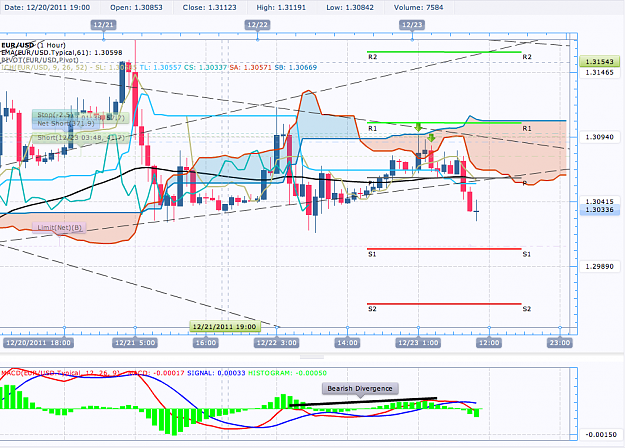This screenshot has height=448, width=625.
Task: Click the Low: 1.30842 header field
Action: [x=350, y=8]
